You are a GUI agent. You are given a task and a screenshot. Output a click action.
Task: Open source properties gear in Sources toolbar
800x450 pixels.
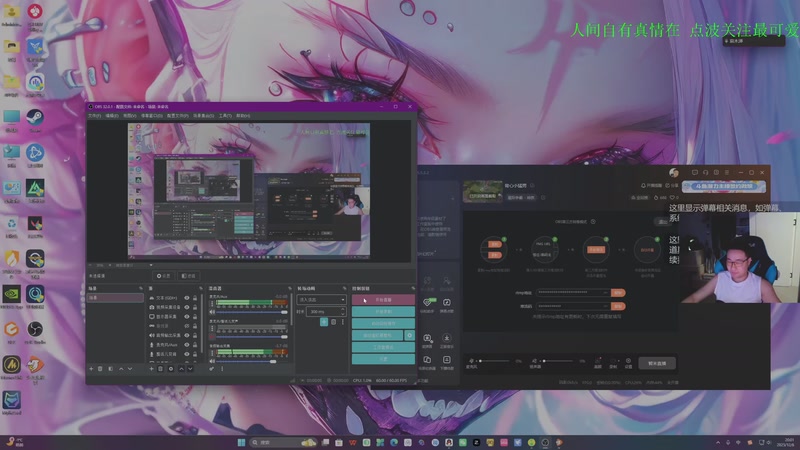coord(171,369)
